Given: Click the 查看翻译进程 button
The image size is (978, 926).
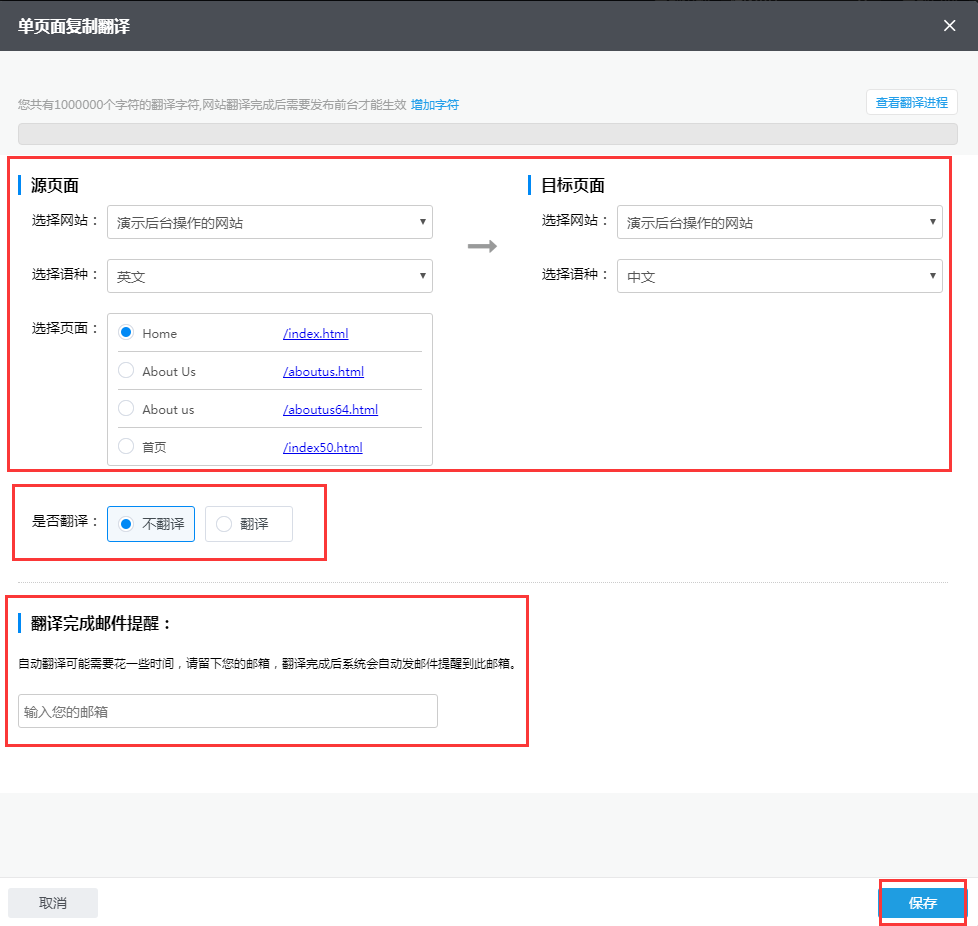Looking at the screenshot, I should (911, 101).
